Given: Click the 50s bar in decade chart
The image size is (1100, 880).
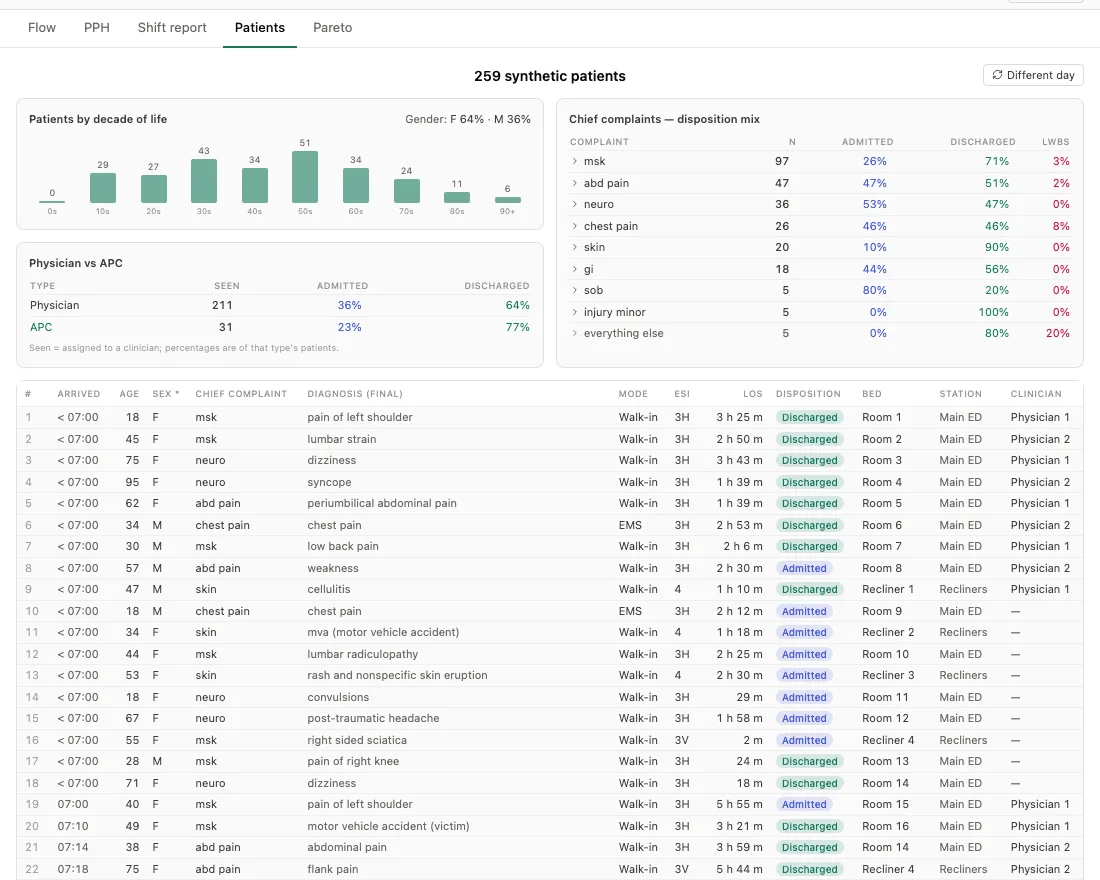Looking at the screenshot, I should (x=304, y=177).
